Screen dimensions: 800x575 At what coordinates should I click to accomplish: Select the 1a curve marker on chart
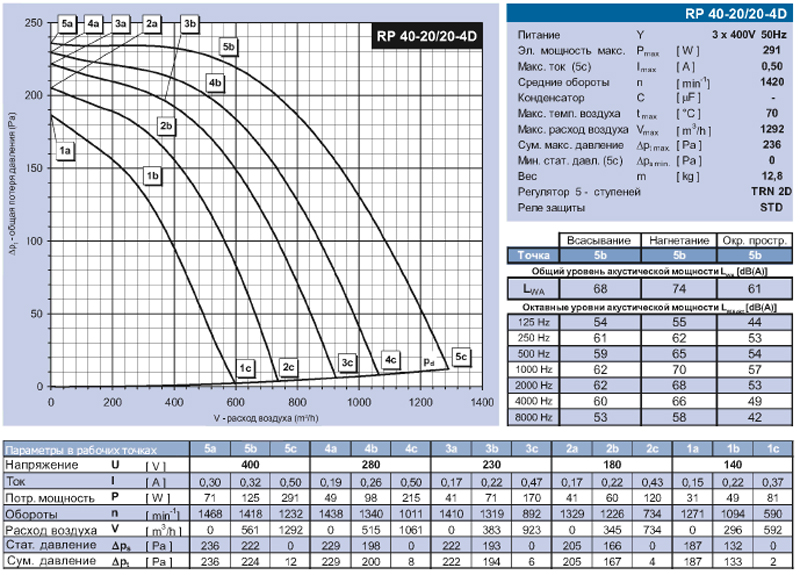pyautogui.click(x=66, y=151)
